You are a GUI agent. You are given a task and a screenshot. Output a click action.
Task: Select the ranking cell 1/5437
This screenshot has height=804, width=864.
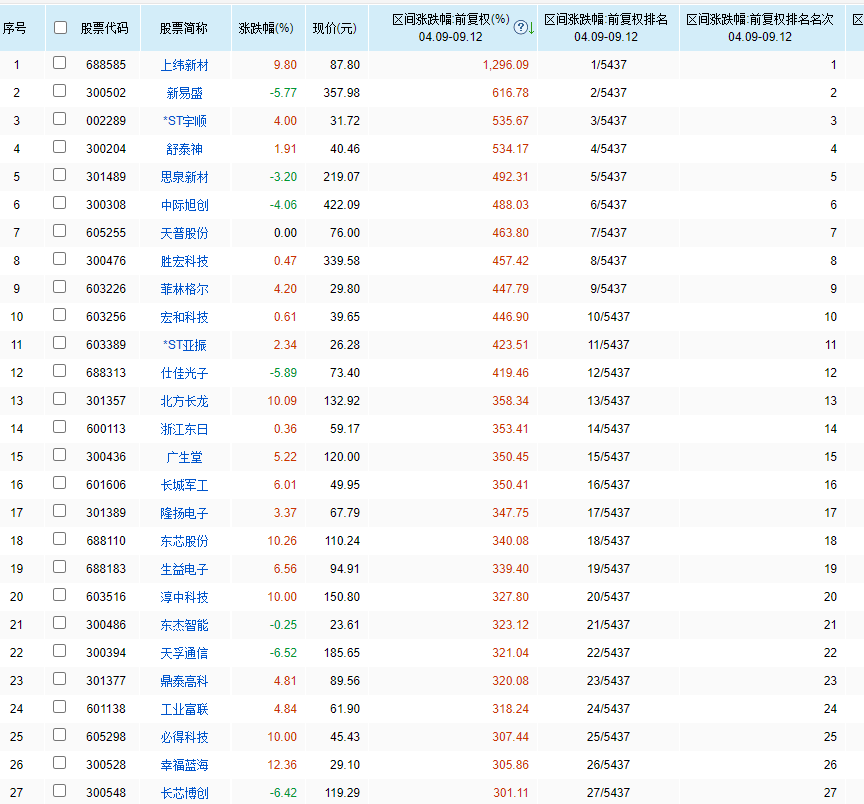coord(608,65)
